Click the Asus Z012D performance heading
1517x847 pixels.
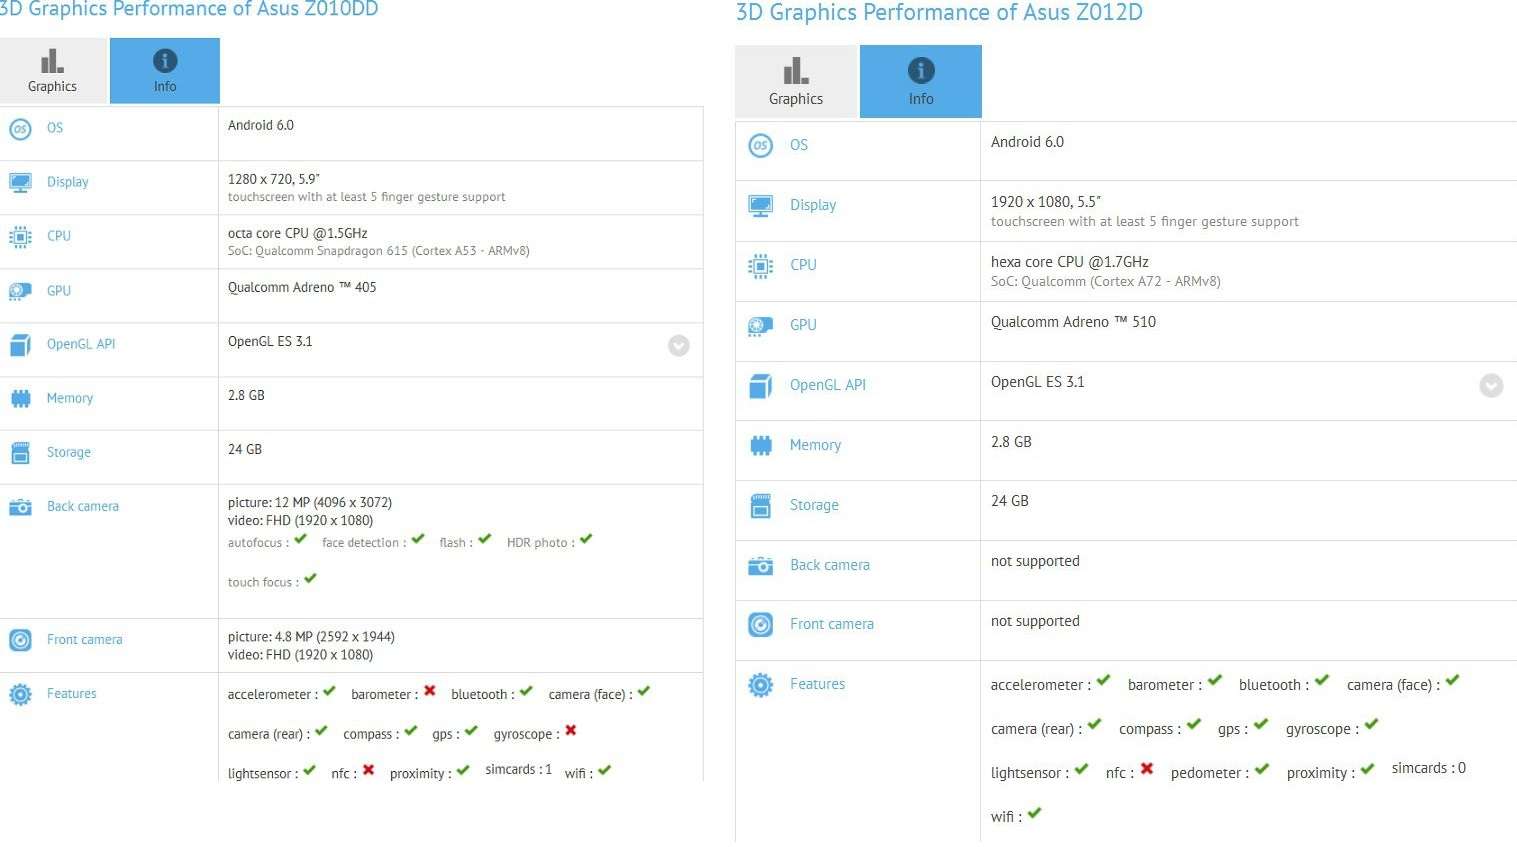[x=939, y=13]
